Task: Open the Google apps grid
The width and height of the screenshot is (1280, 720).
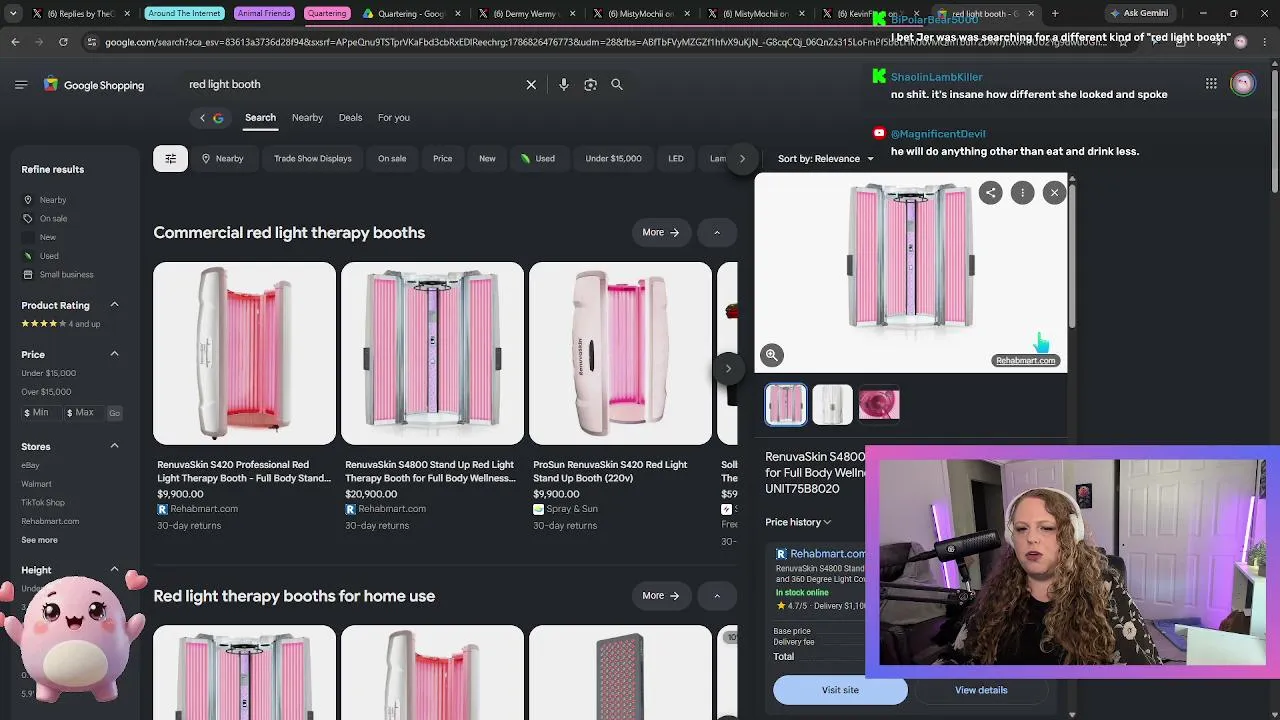Action: 1211,84
